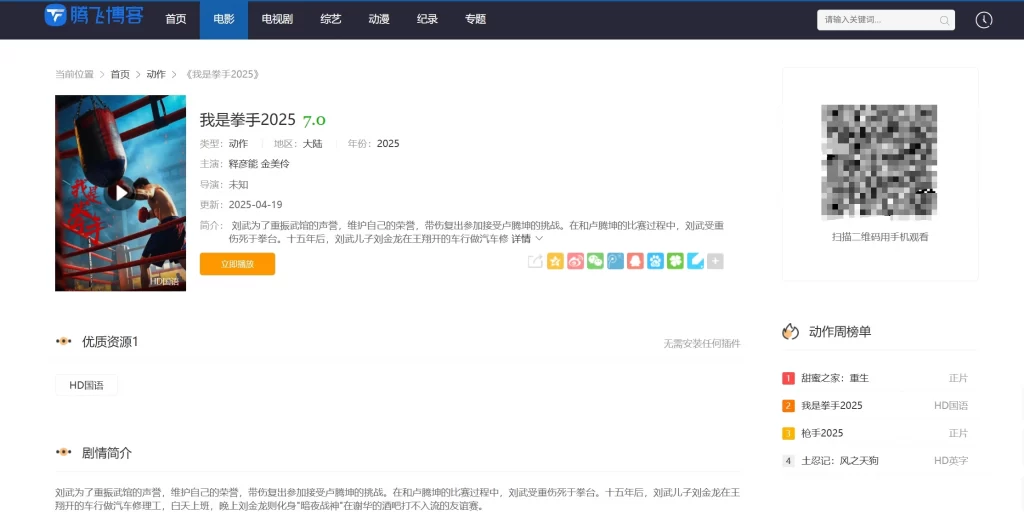The image size is (1024, 516).
Task: Select the HD国语 source button
Action: click(86, 385)
